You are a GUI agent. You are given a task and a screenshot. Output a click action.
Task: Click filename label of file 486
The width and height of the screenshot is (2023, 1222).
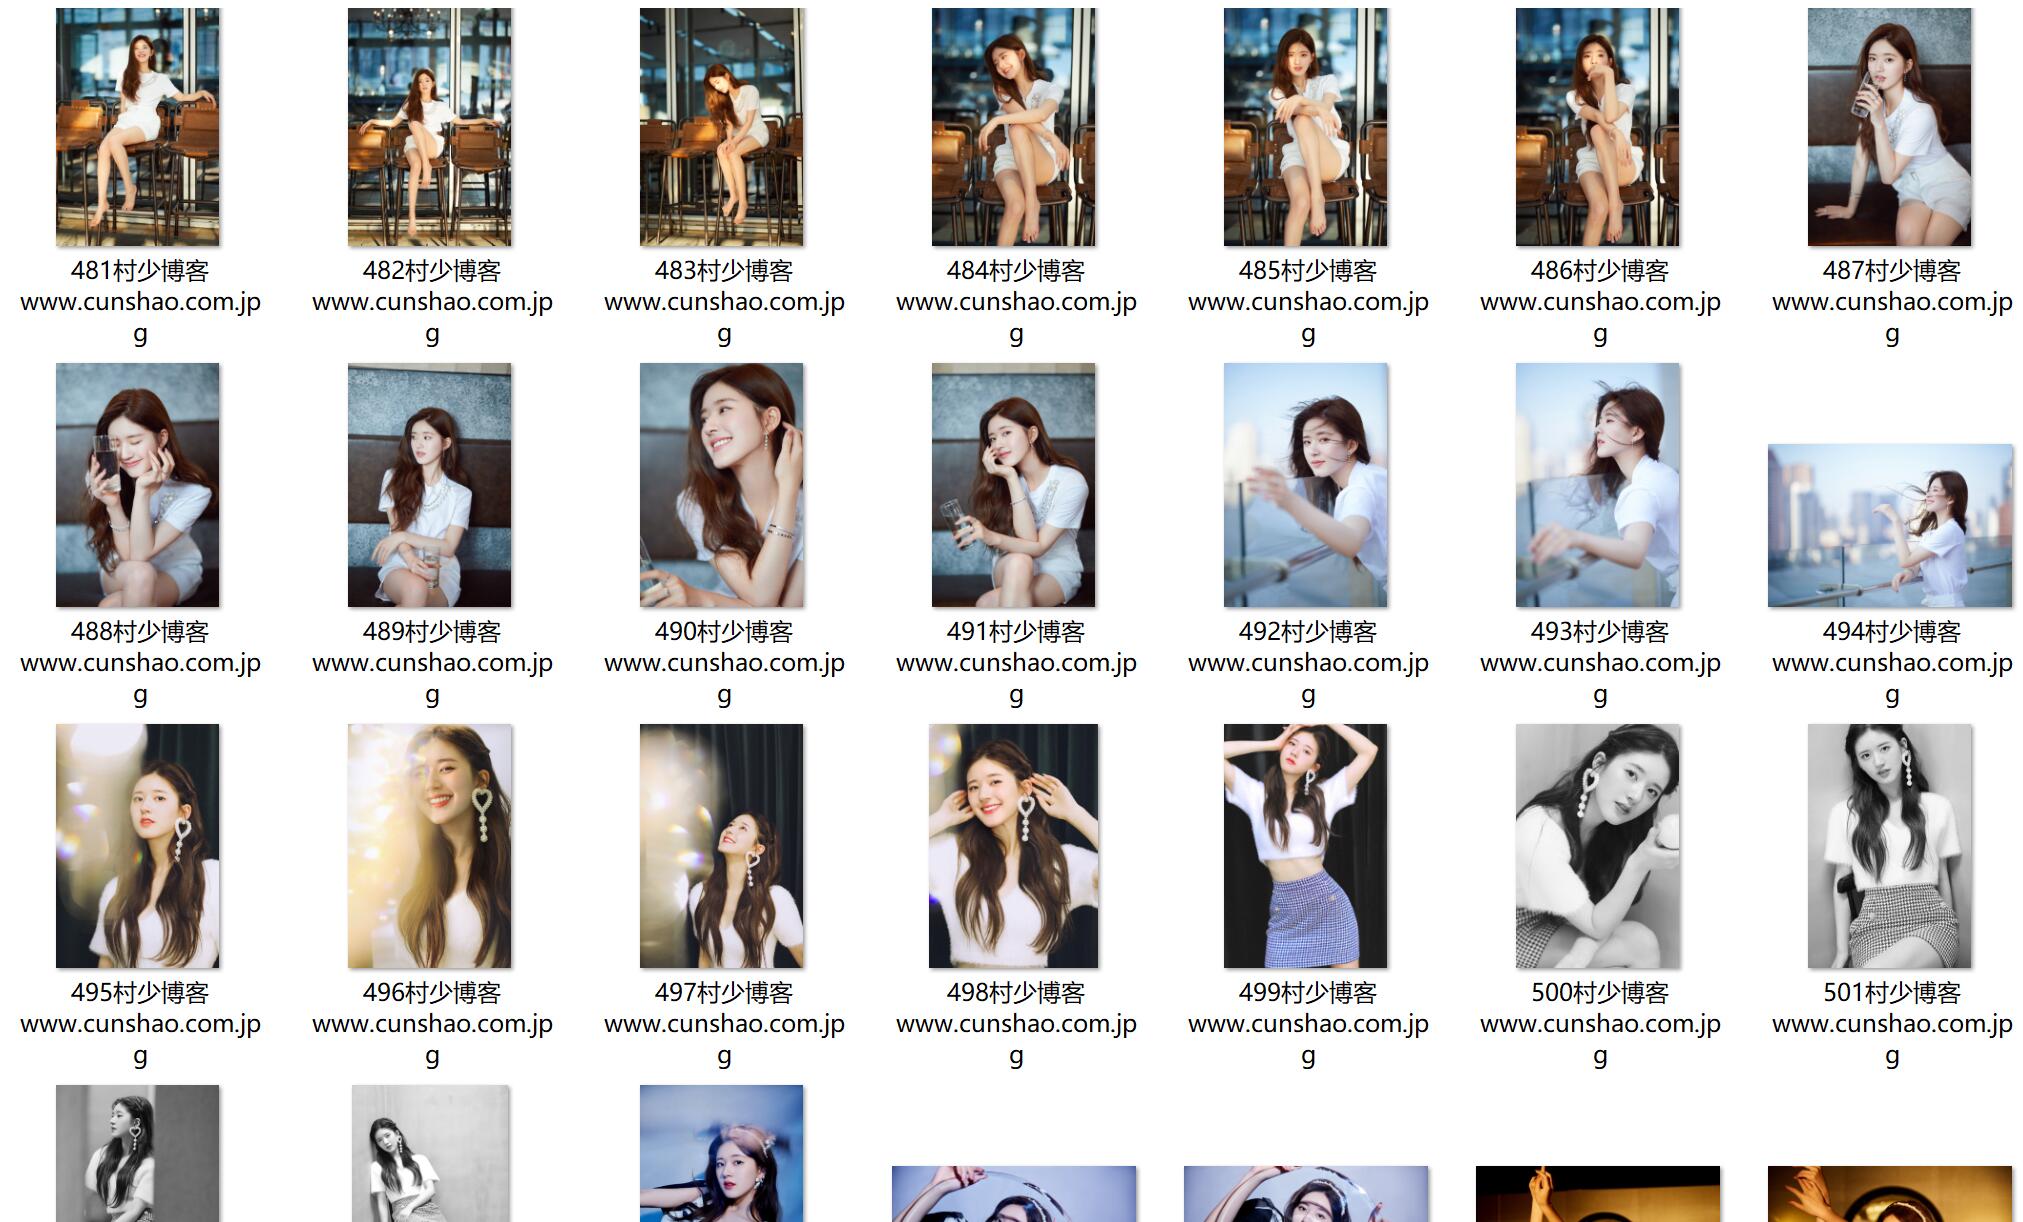coord(1600,301)
